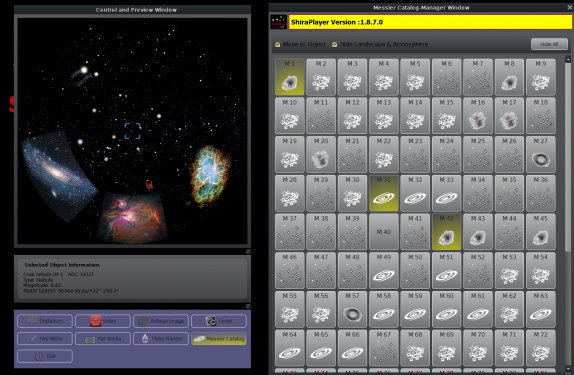Image resolution: width=574 pixels, height=375 pixels.
Task: Click the Exit button
Action: coord(45,356)
